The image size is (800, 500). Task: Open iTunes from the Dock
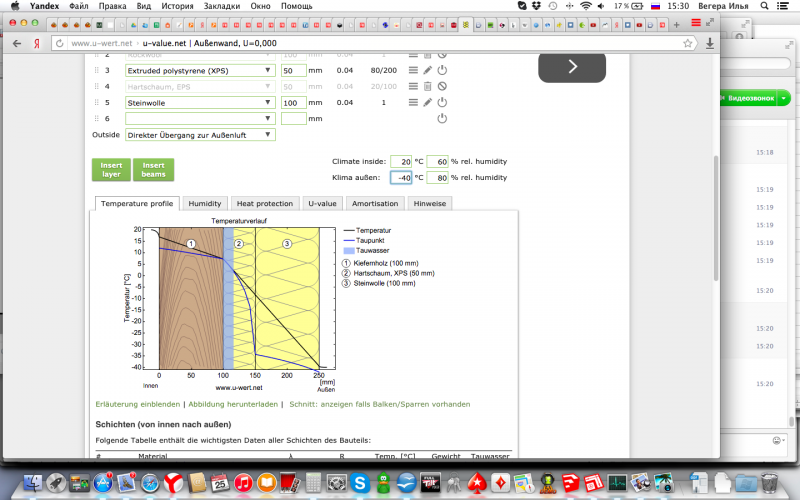point(243,483)
